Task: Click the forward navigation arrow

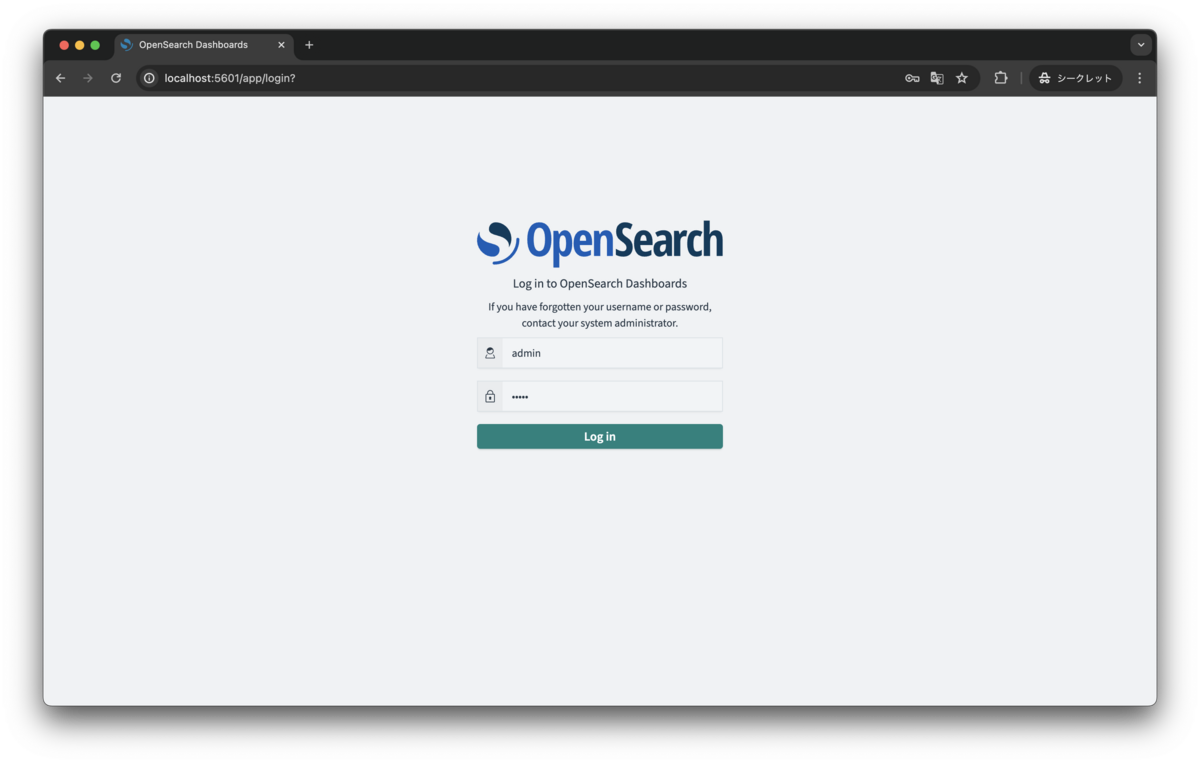Action: tap(88, 77)
